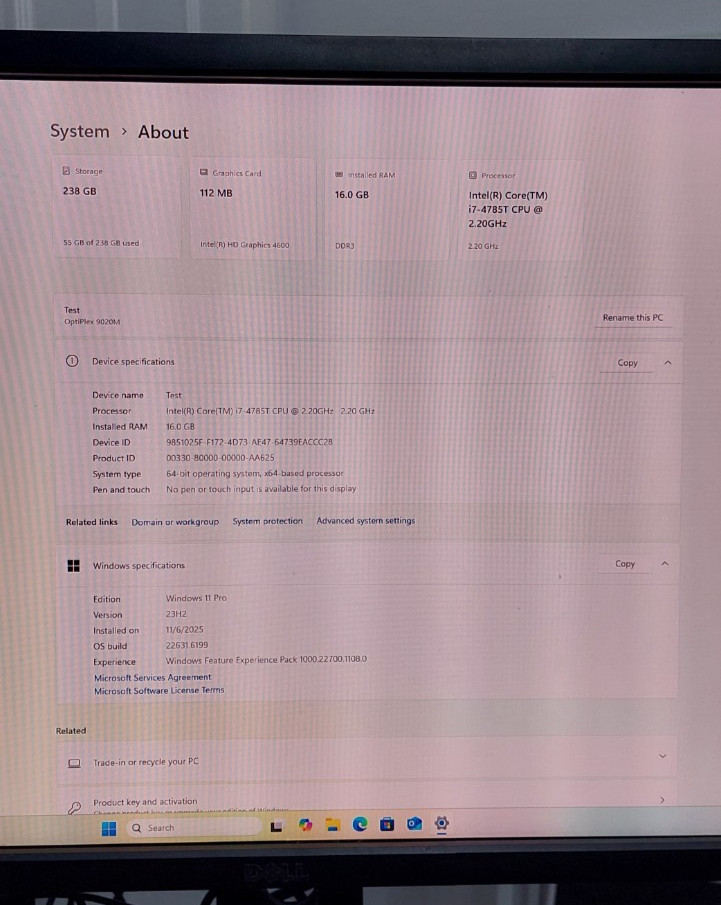Viewport: 721px width, 905px height.
Task: Click the 11/6/2025 installed date
Action: [x=185, y=630]
